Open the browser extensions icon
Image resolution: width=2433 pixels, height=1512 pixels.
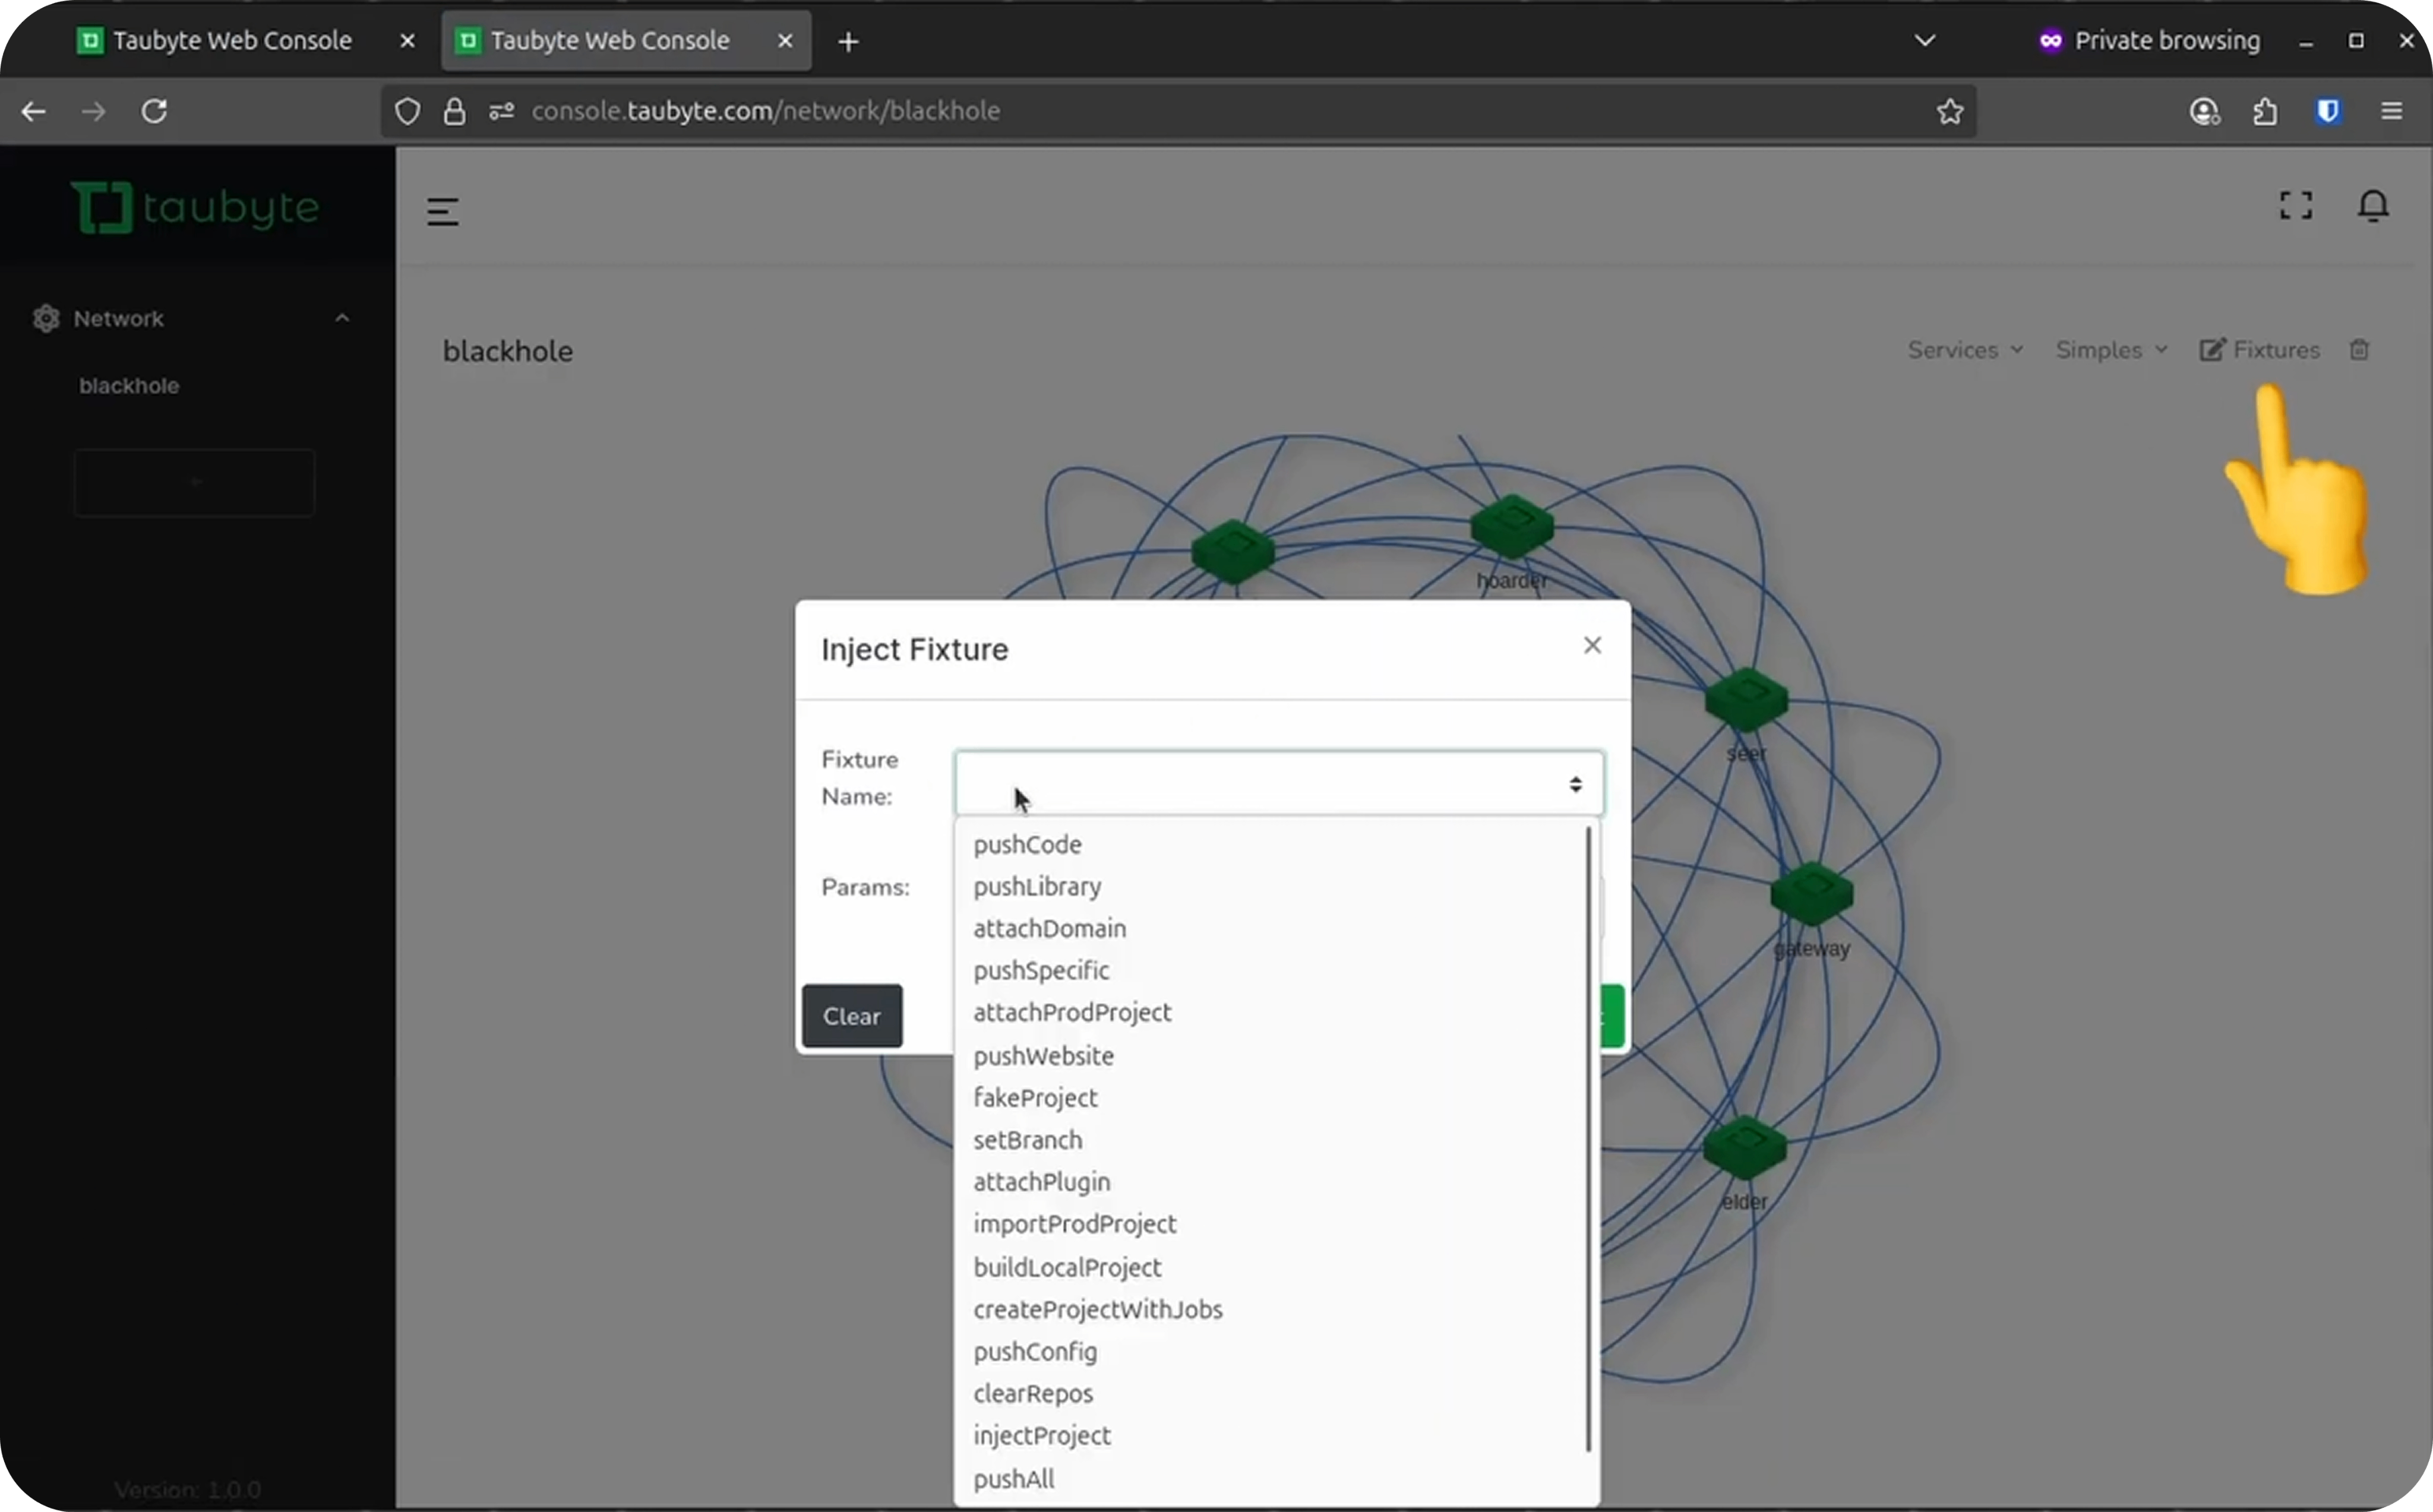coord(2265,111)
